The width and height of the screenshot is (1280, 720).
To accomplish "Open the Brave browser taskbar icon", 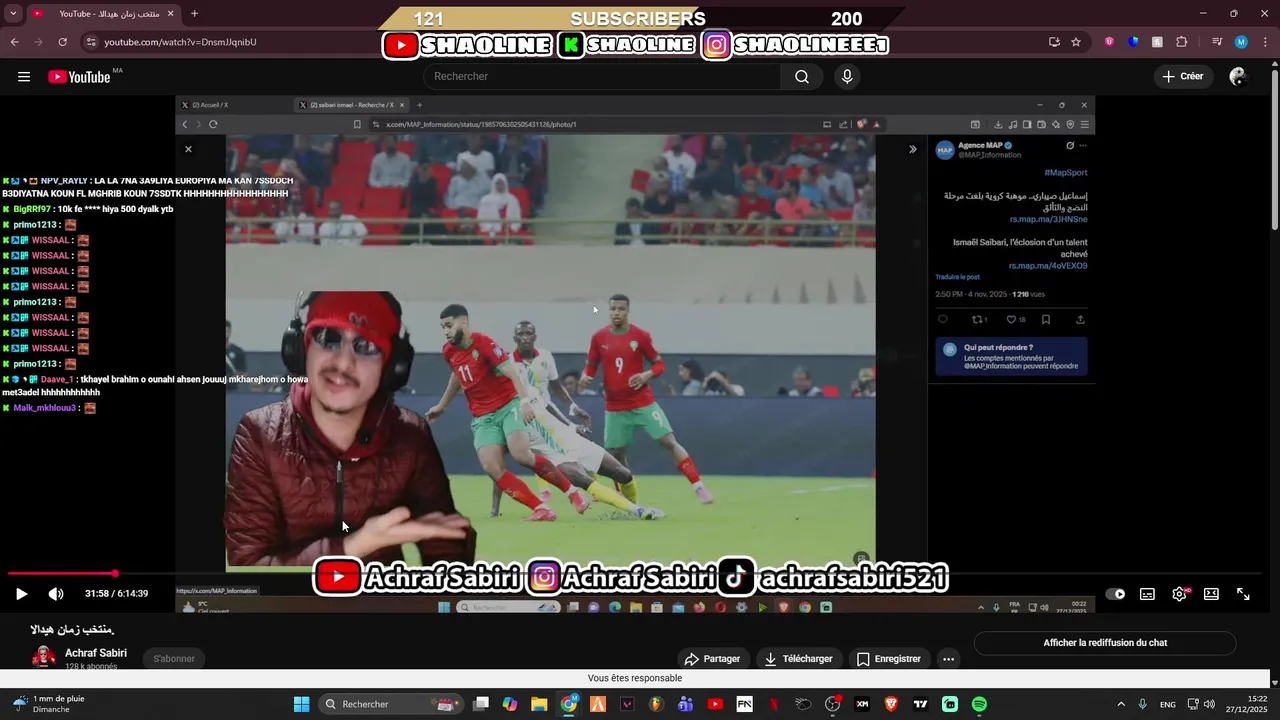I will [891, 704].
